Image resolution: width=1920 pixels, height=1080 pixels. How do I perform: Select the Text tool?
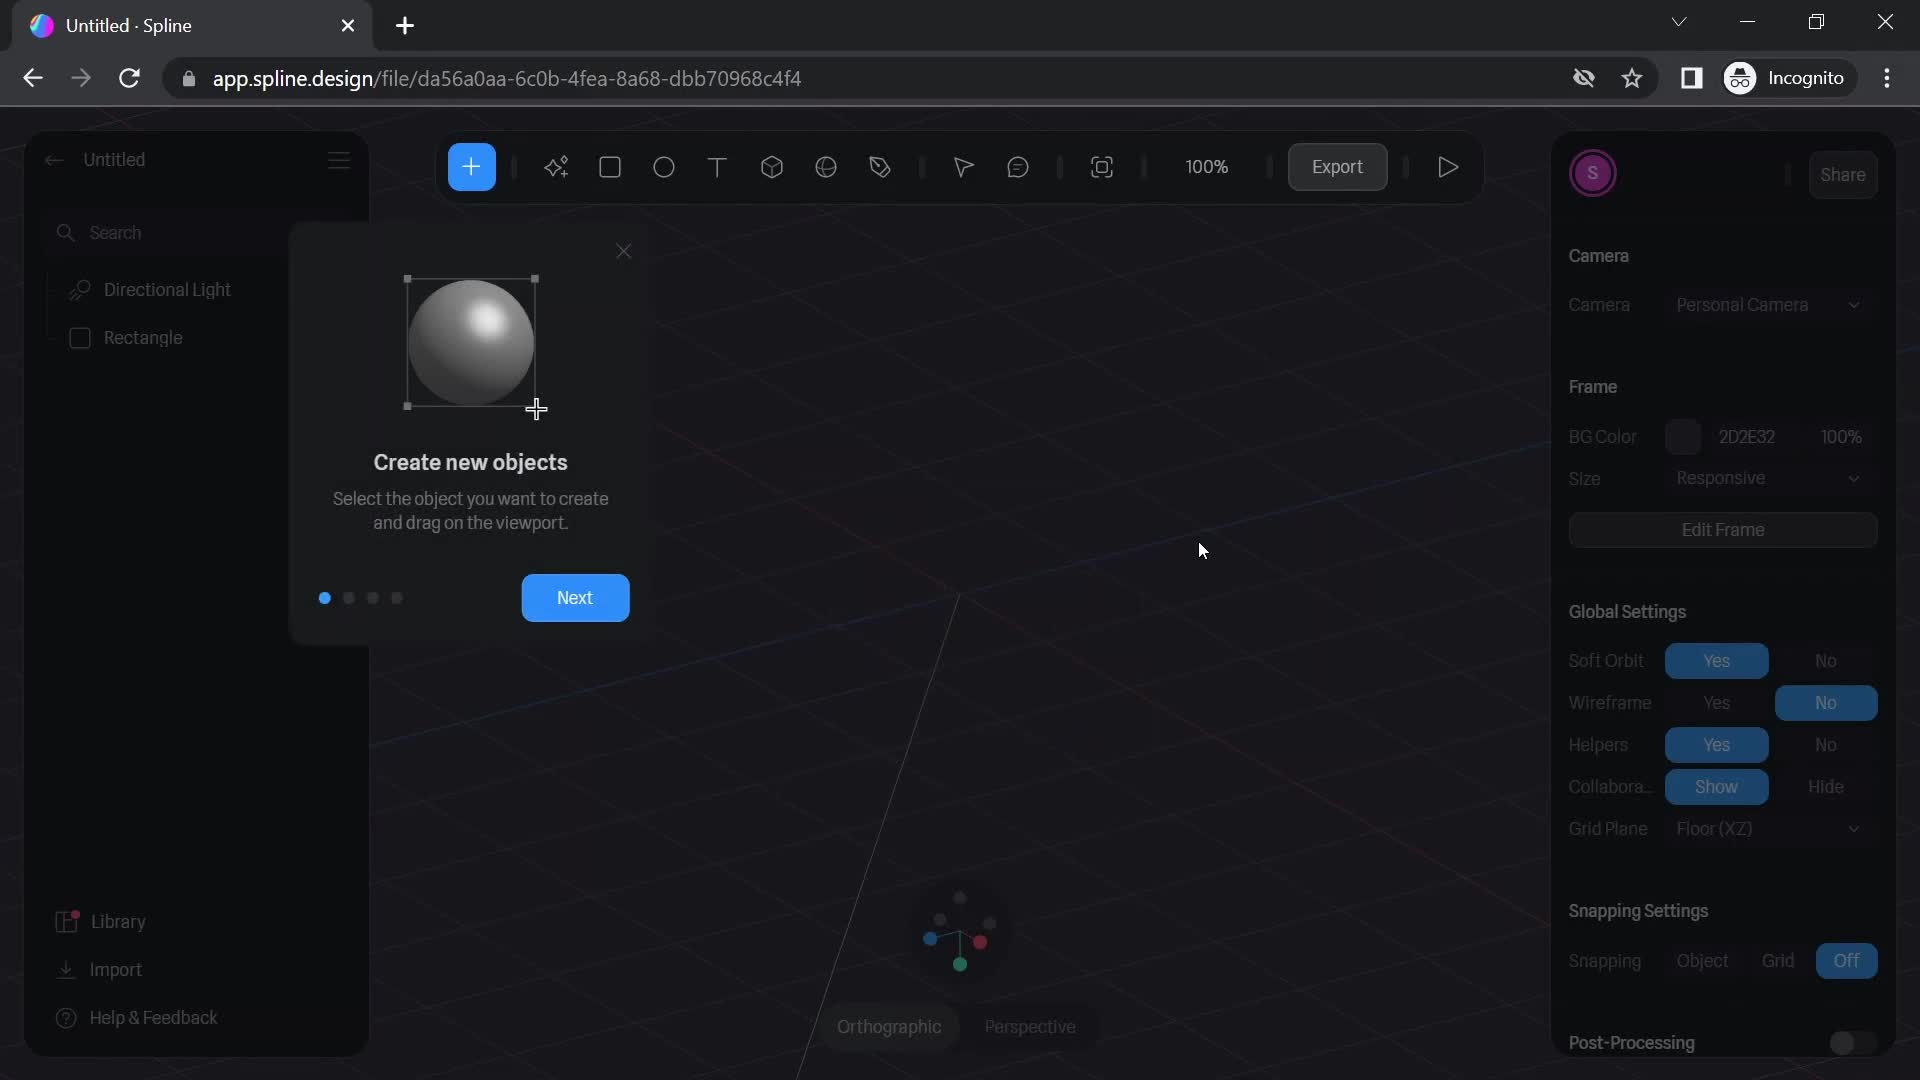pyautogui.click(x=717, y=165)
